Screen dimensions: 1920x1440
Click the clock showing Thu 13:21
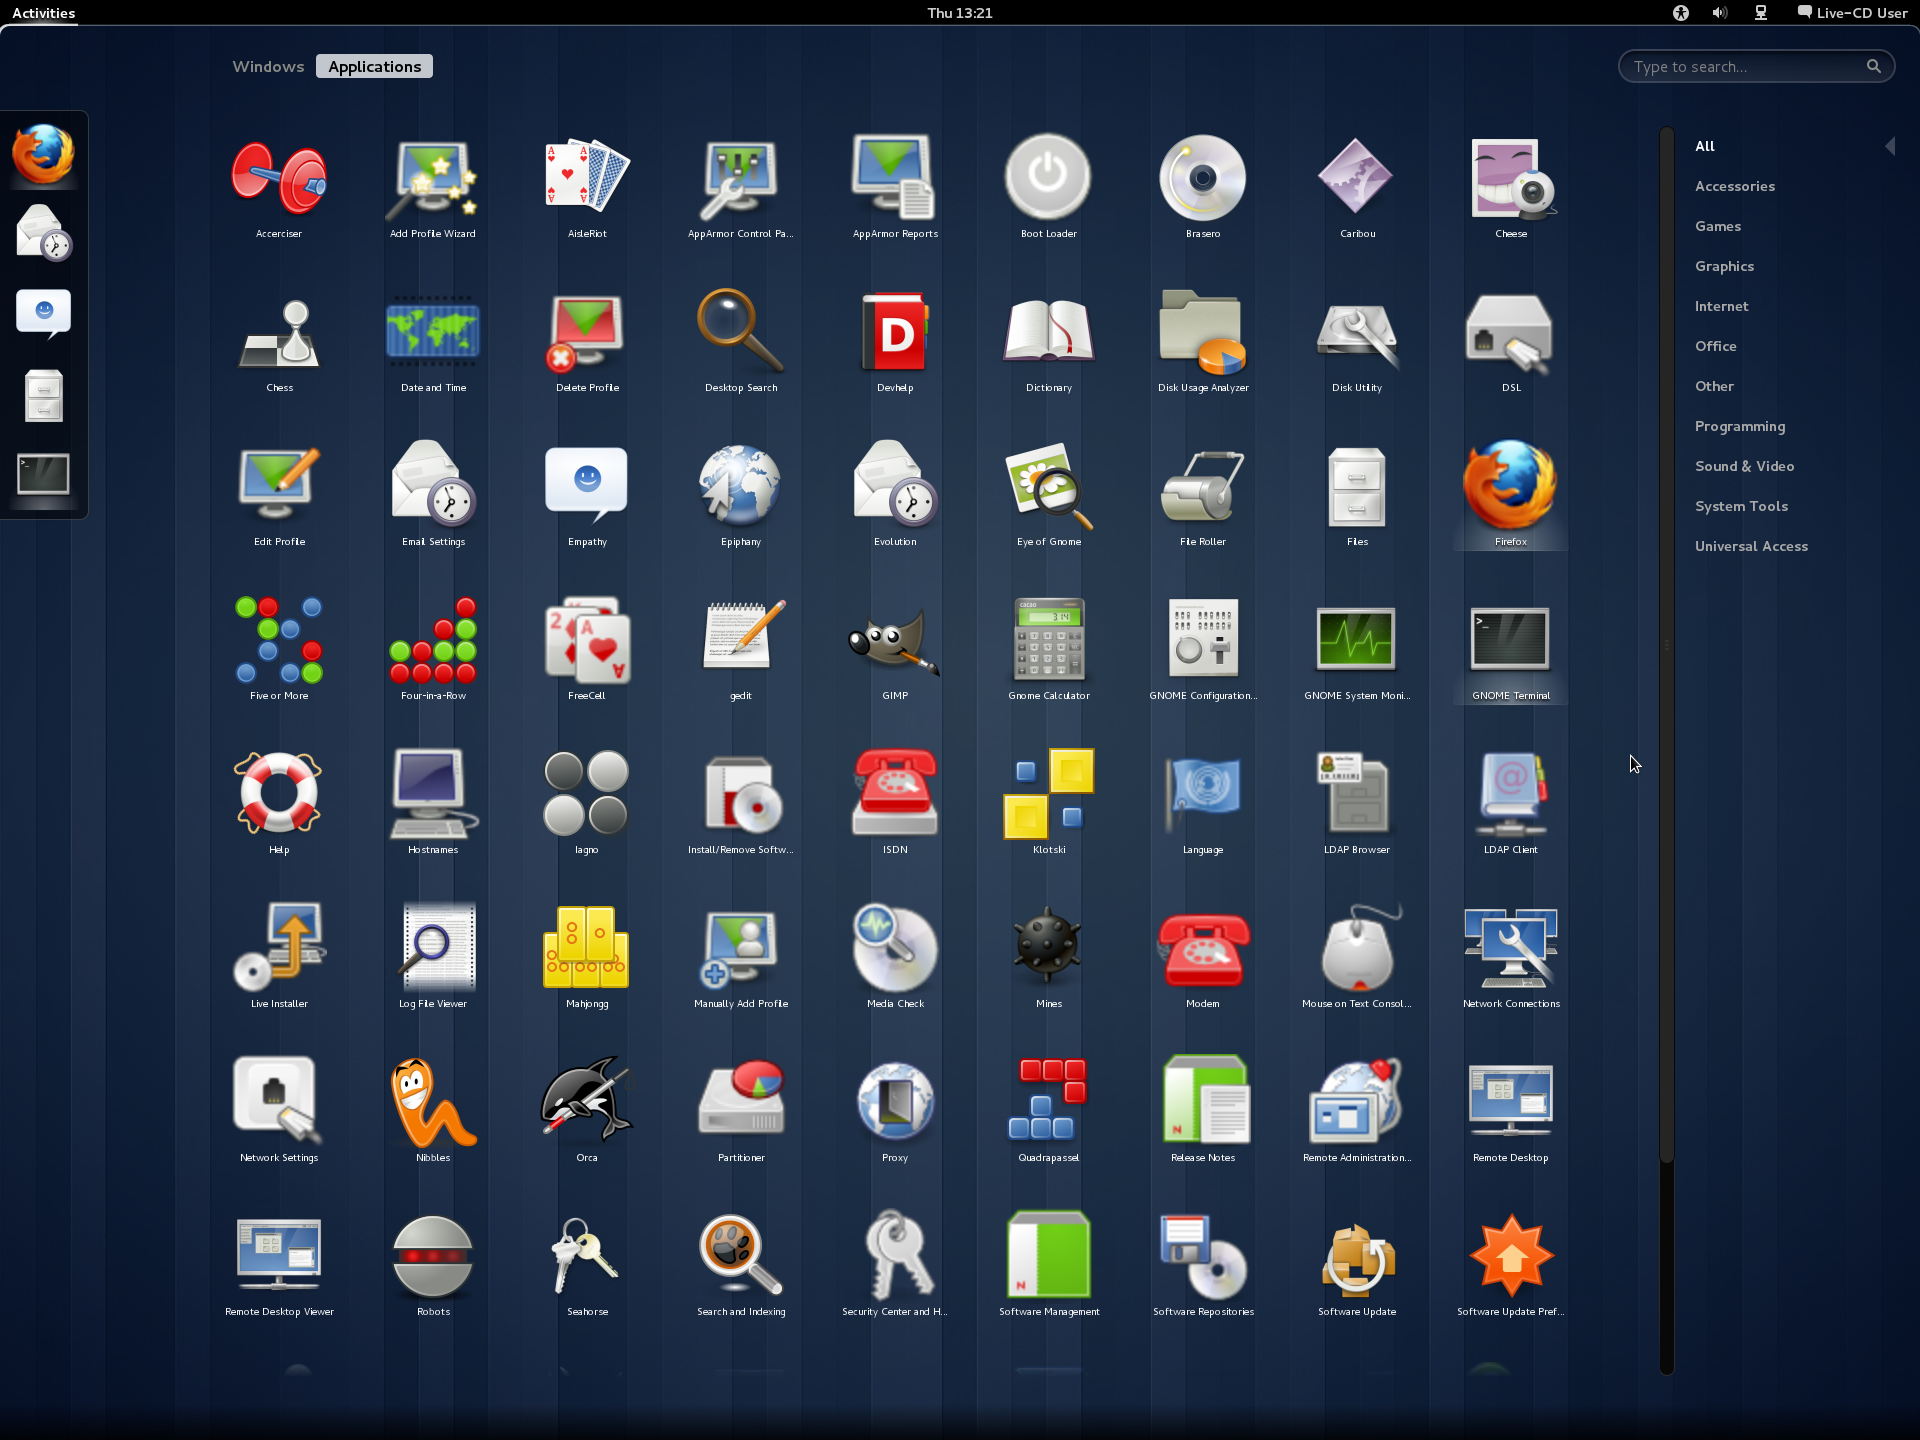pyautogui.click(x=959, y=13)
